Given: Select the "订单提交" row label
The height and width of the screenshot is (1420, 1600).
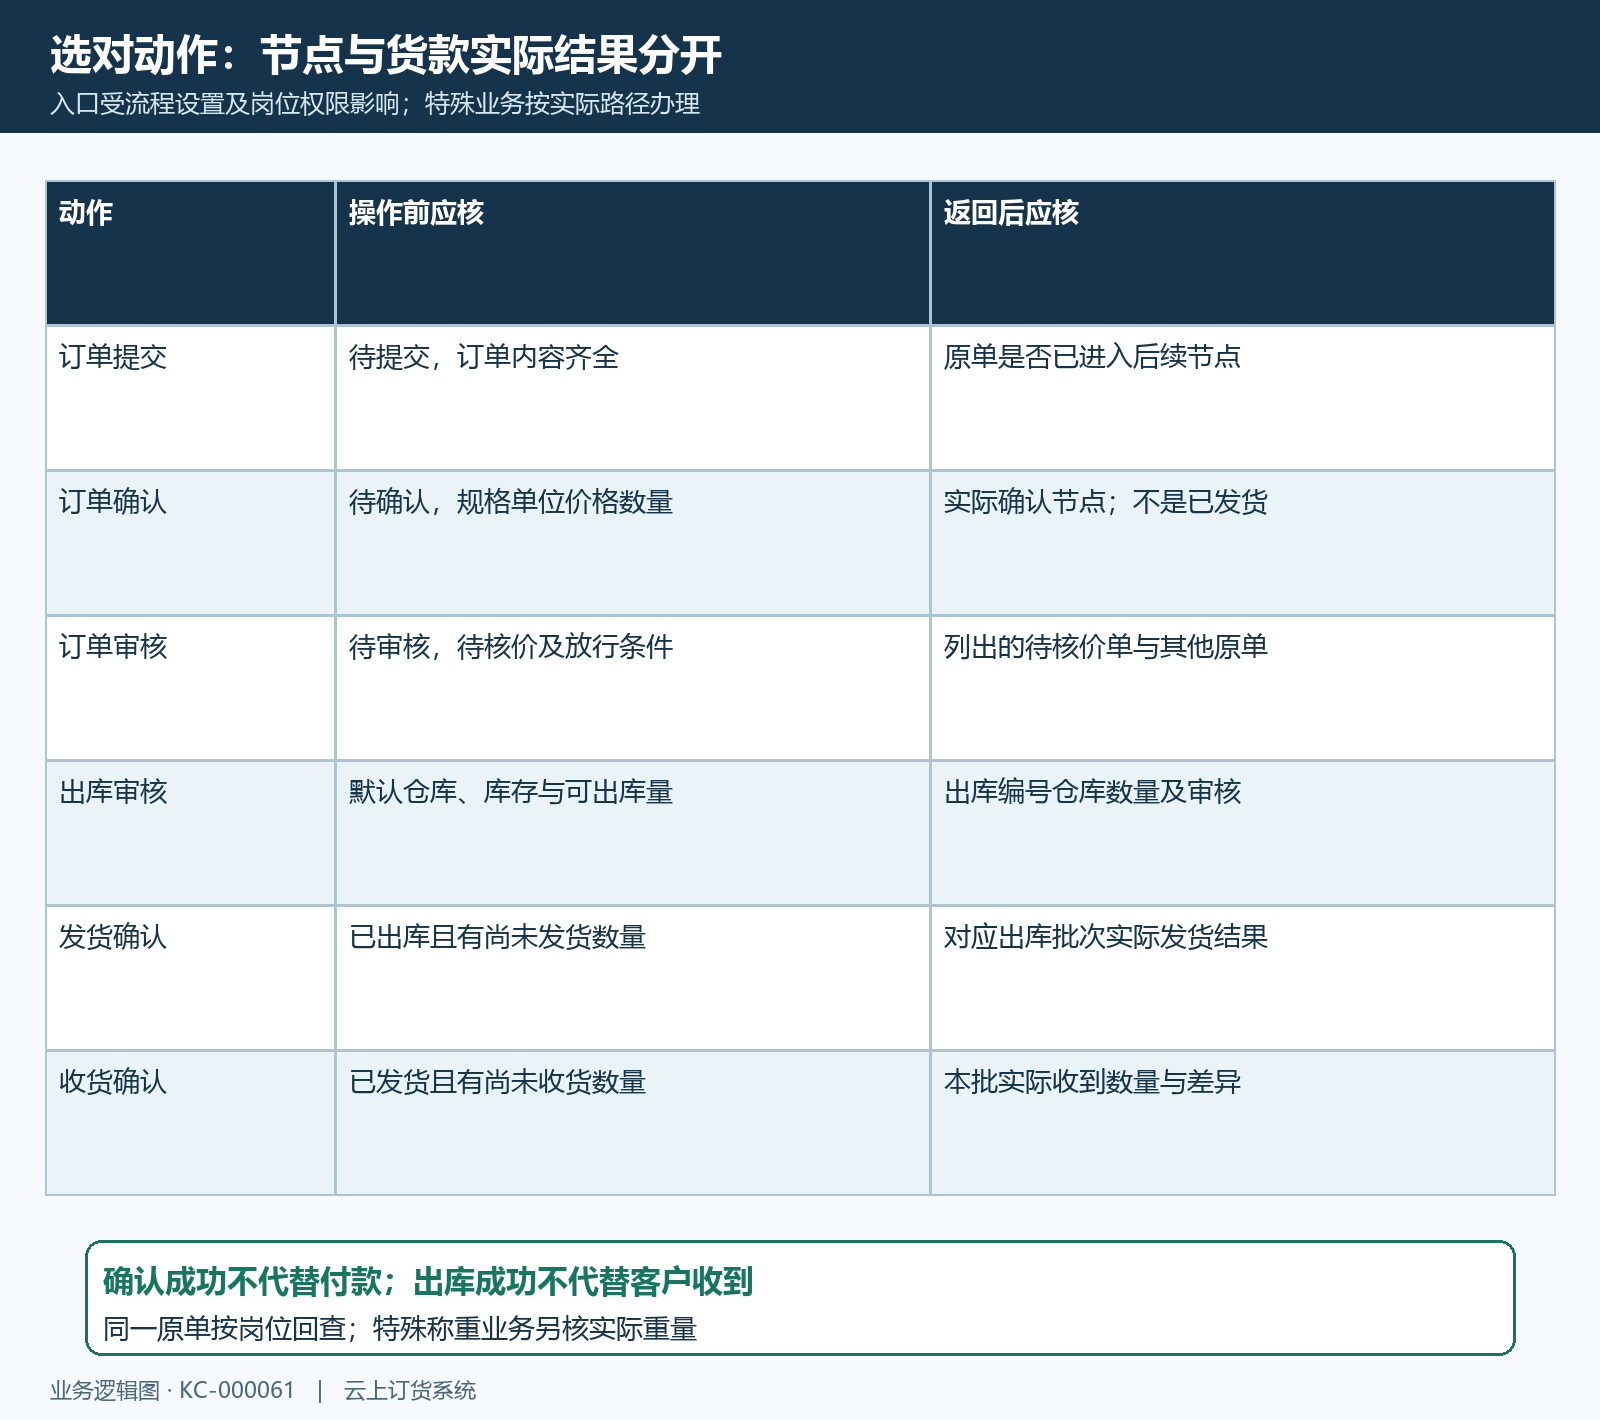Looking at the screenshot, I should [x=113, y=357].
